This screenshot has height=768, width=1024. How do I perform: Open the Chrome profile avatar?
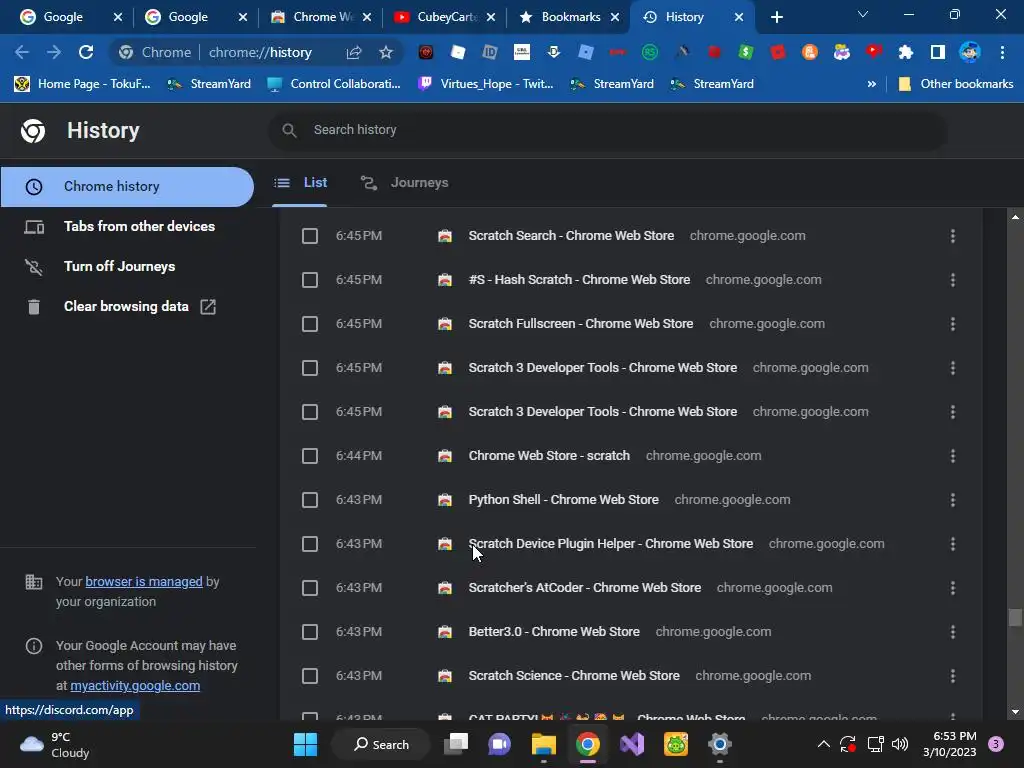click(x=970, y=52)
